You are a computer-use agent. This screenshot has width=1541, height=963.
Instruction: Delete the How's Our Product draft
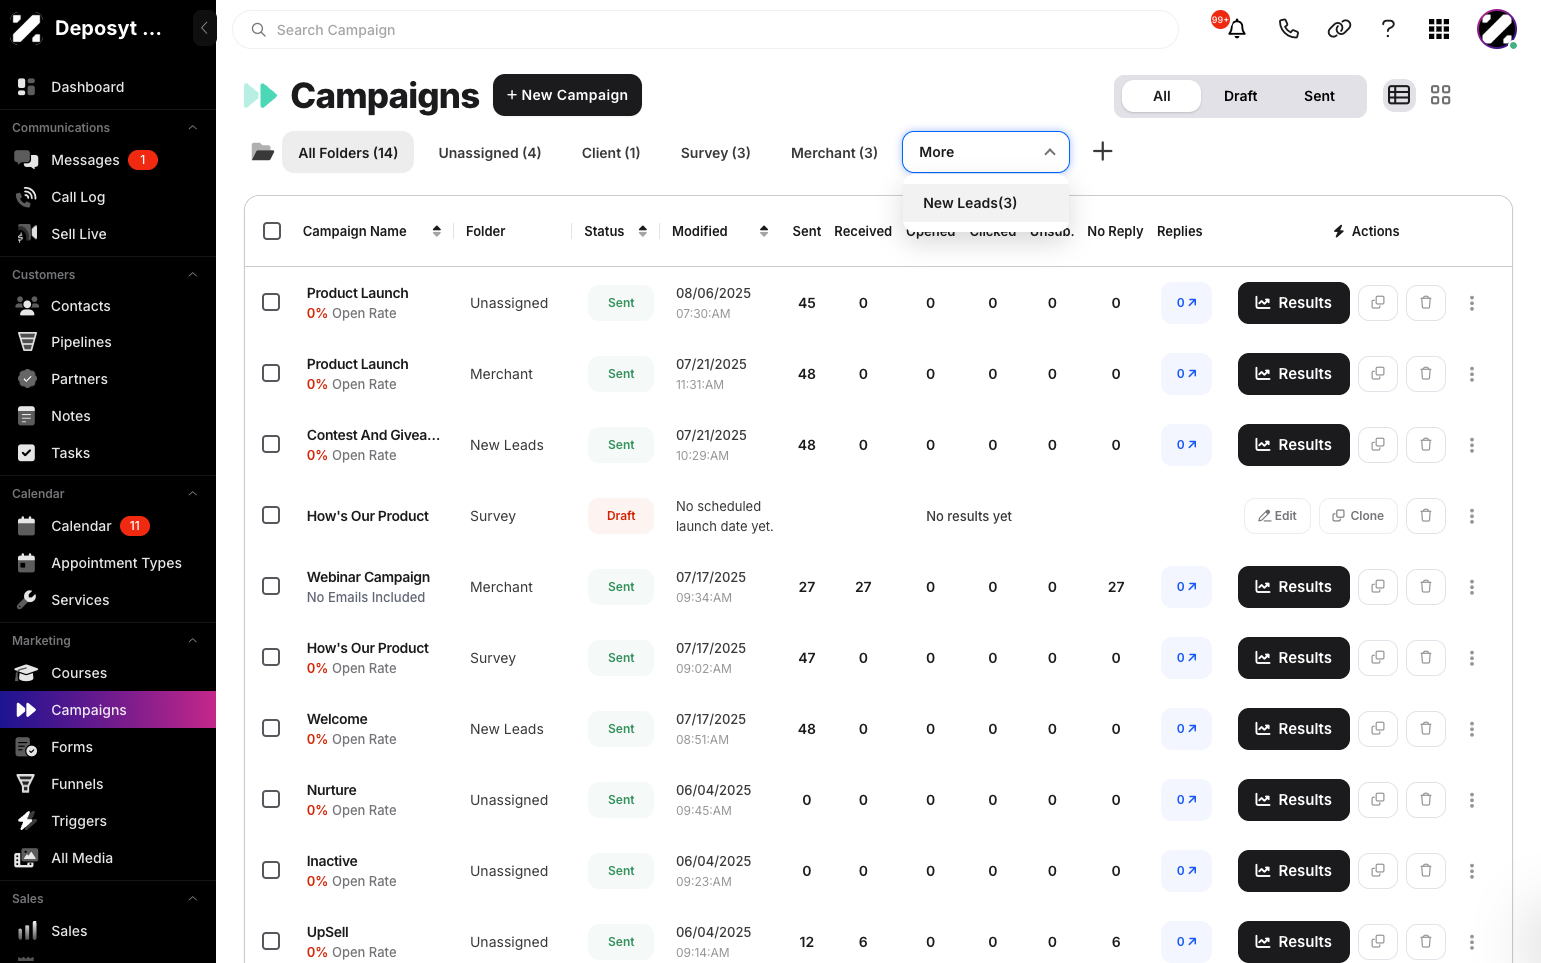pos(1426,516)
